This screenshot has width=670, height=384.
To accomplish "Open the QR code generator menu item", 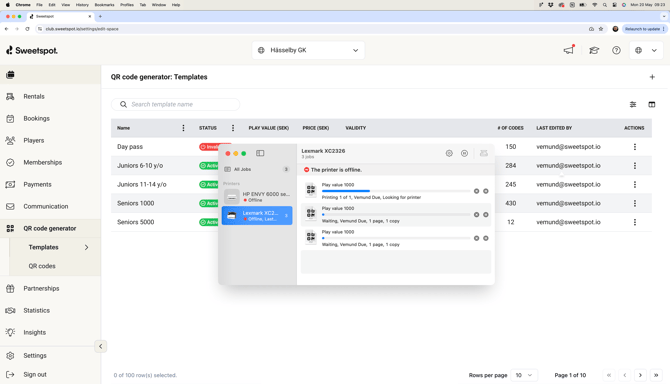I will point(50,229).
